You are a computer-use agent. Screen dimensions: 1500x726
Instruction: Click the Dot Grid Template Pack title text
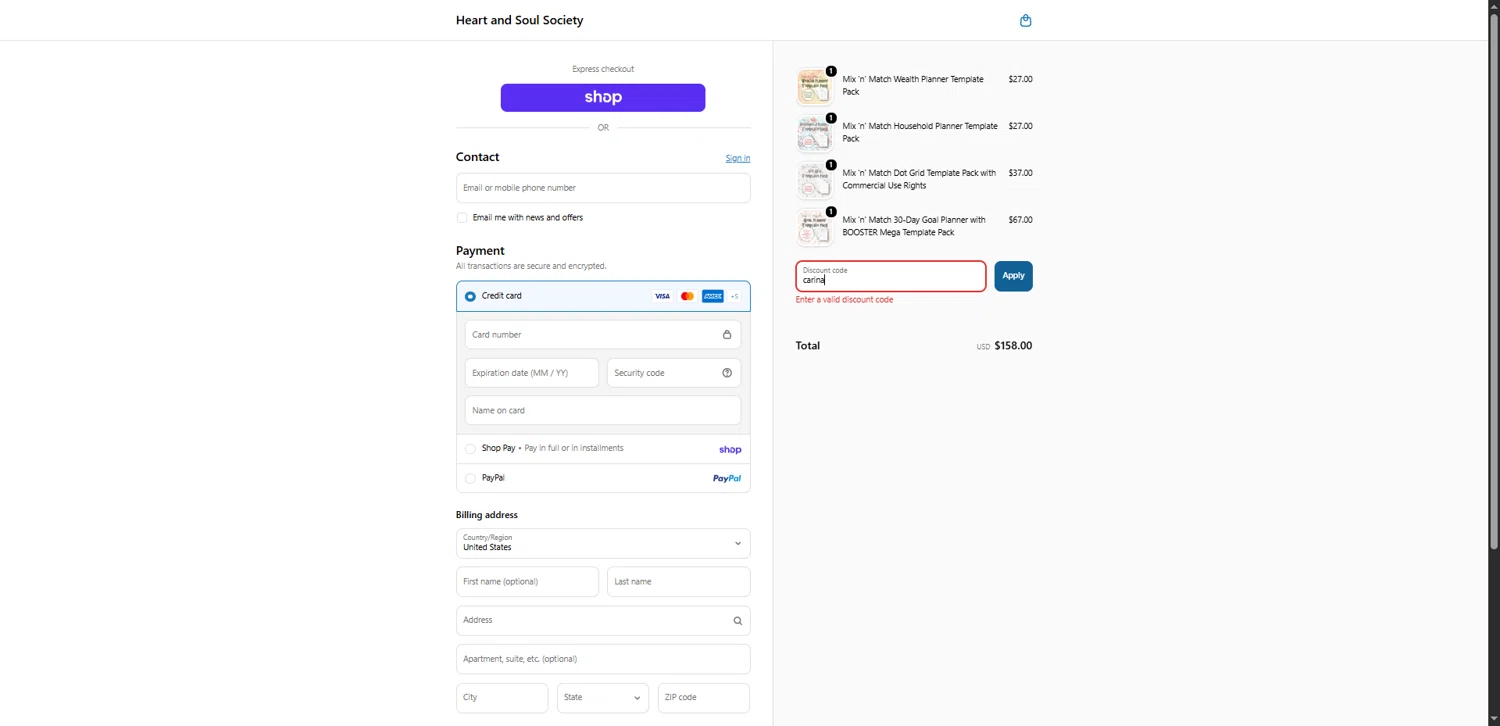[919, 179]
